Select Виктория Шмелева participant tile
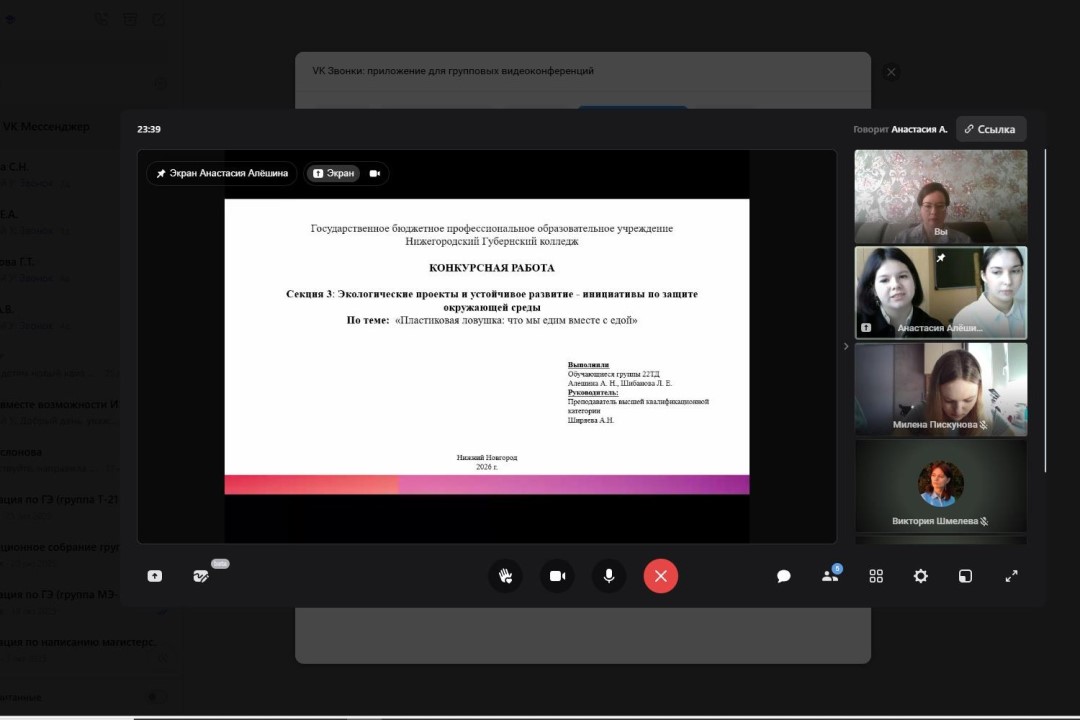This screenshot has height=720, width=1080. (940, 487)
